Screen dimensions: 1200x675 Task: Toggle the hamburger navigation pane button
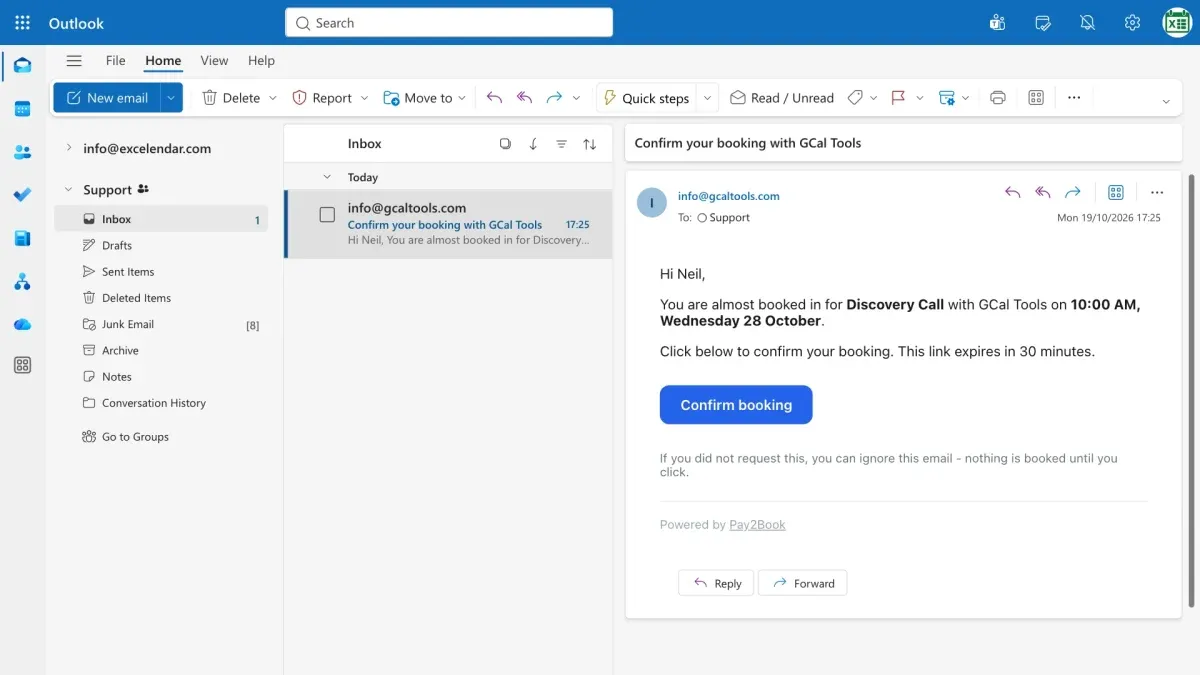tap(74, 61)
